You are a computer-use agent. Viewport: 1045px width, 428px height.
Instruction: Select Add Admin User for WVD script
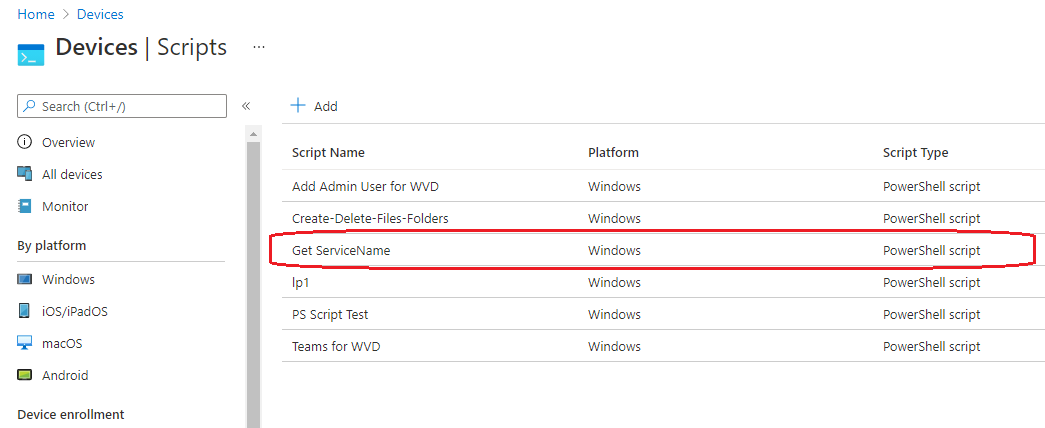pyautogui.click(x=365, y=187)
